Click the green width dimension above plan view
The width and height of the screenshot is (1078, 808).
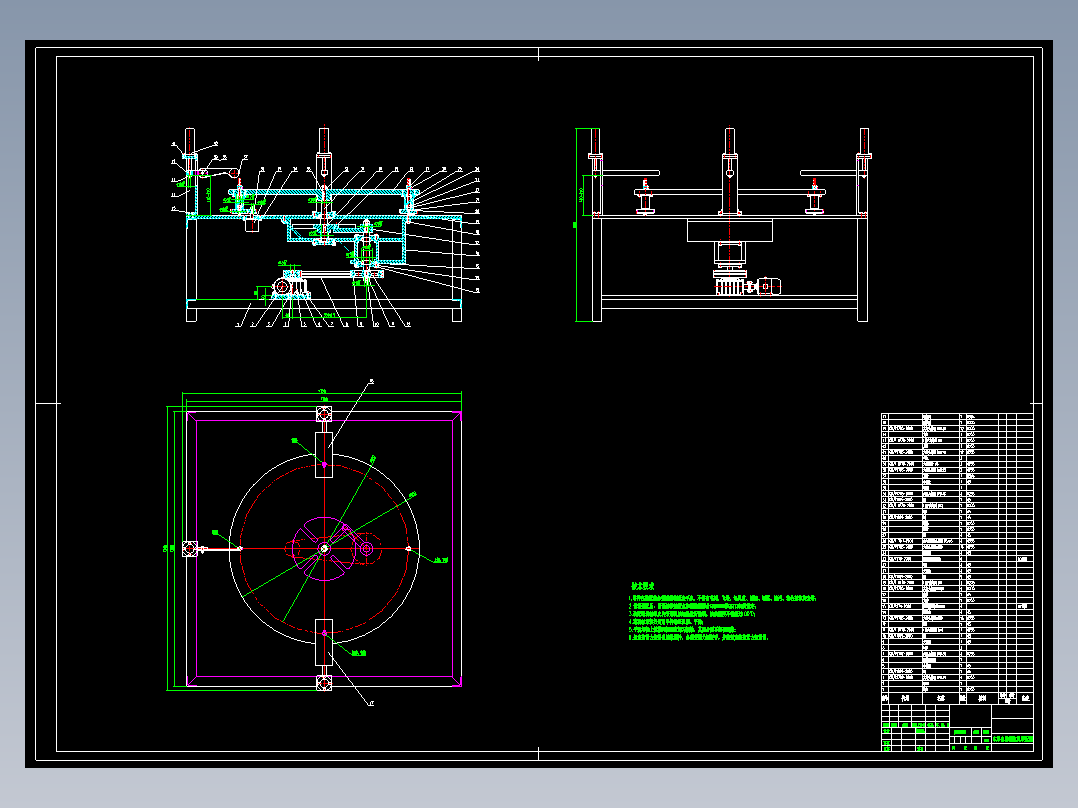pos(322,394)
